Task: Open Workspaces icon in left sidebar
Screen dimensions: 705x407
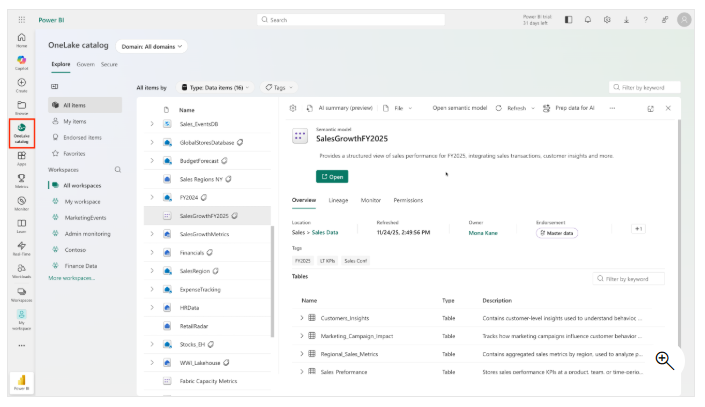Action: [22, 294]
